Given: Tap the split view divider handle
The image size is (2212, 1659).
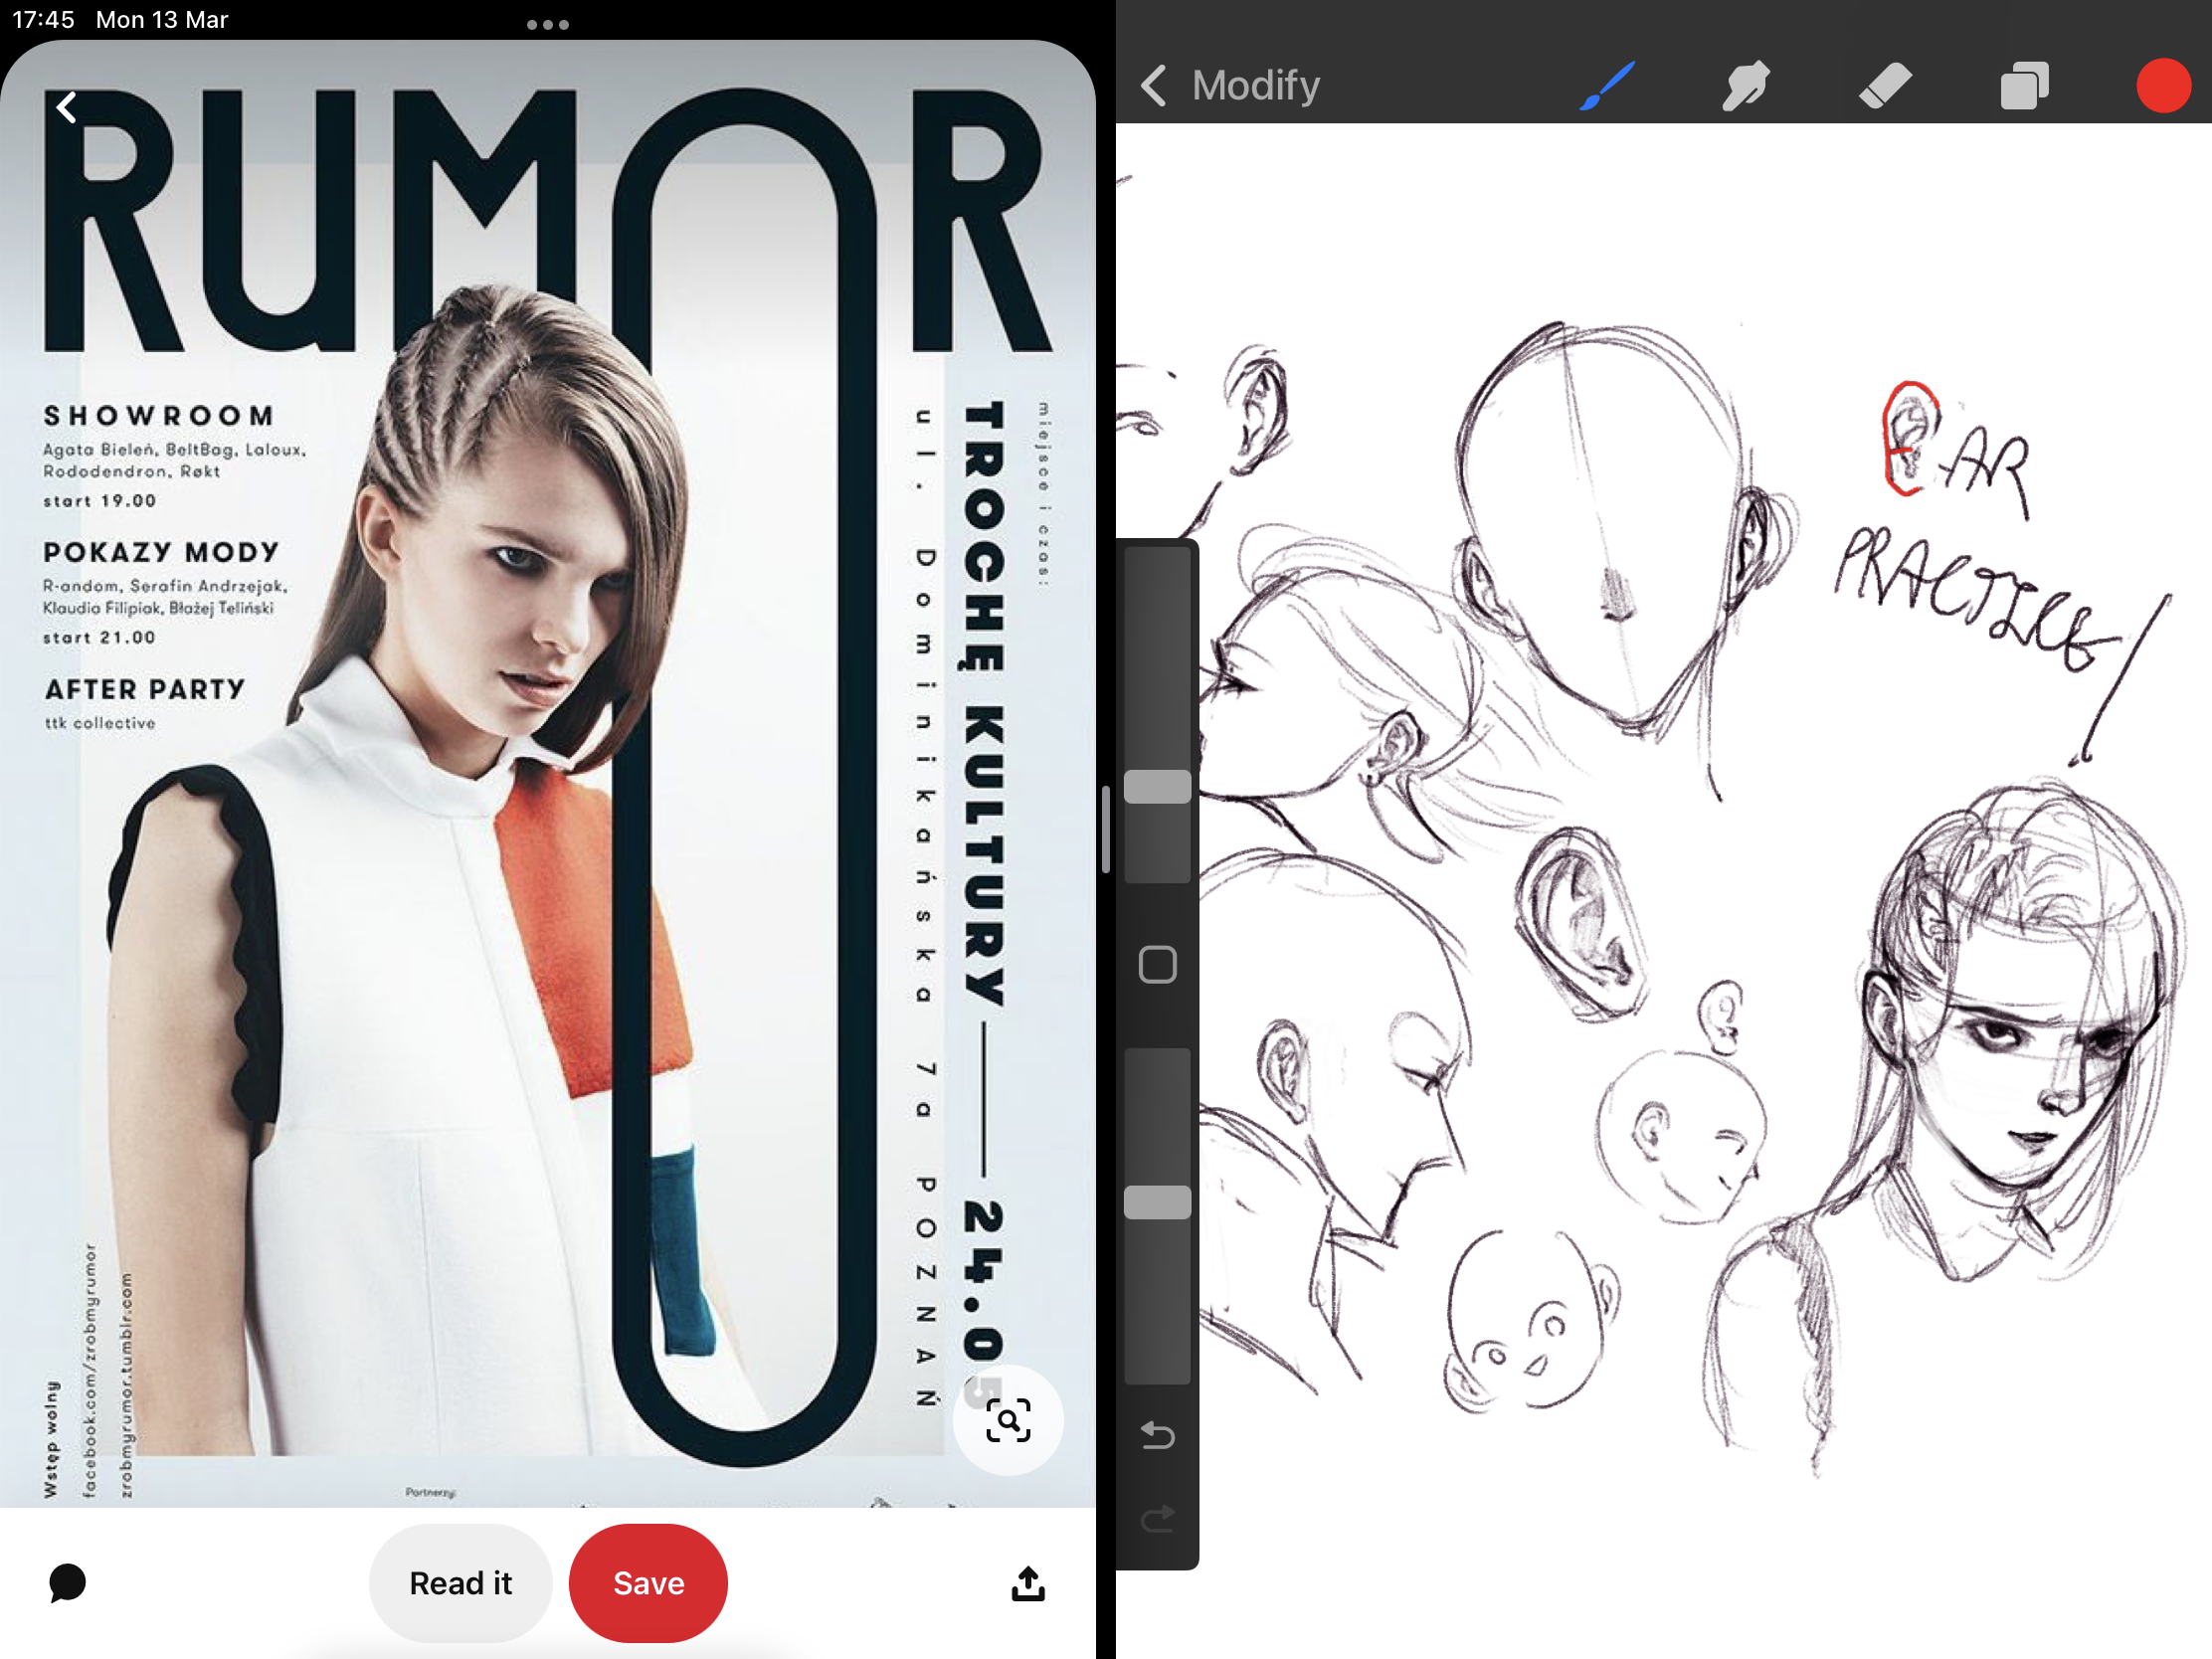Looking at the screenshot, I should click(1106, 829).
